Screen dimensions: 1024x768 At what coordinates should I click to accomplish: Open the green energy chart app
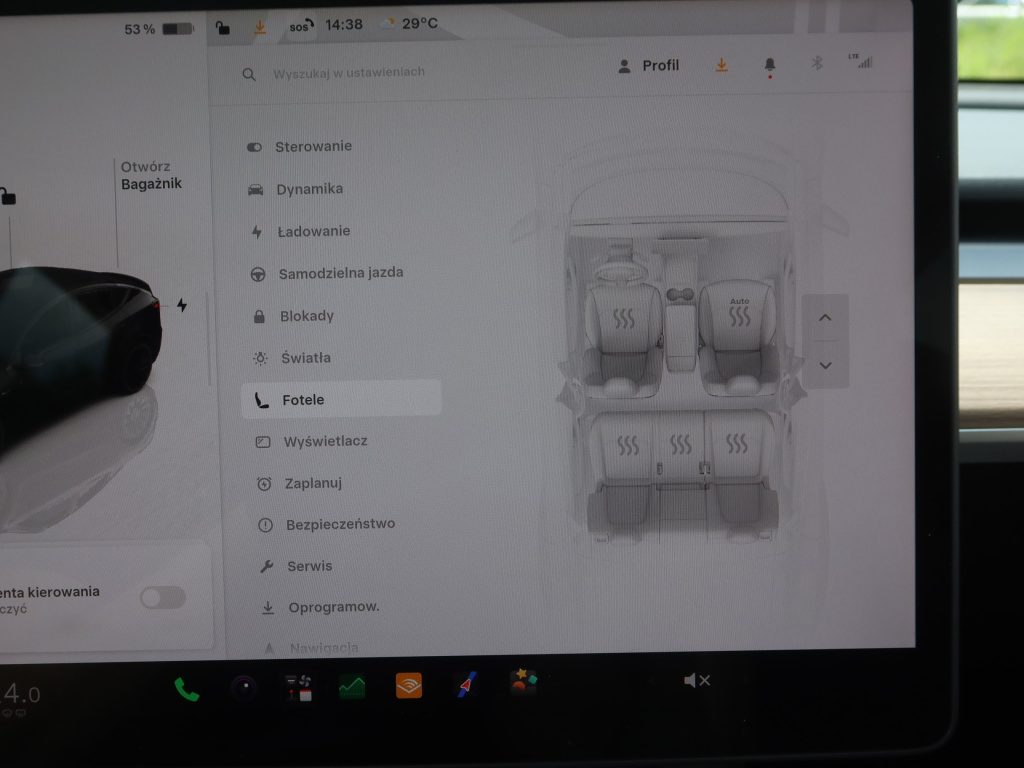tap(352, 687)
